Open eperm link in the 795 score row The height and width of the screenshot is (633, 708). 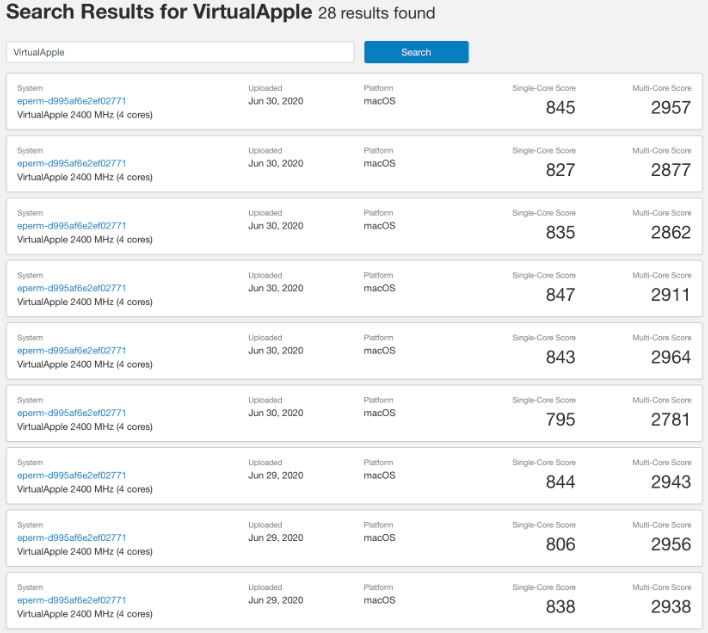tap(71, 413)
